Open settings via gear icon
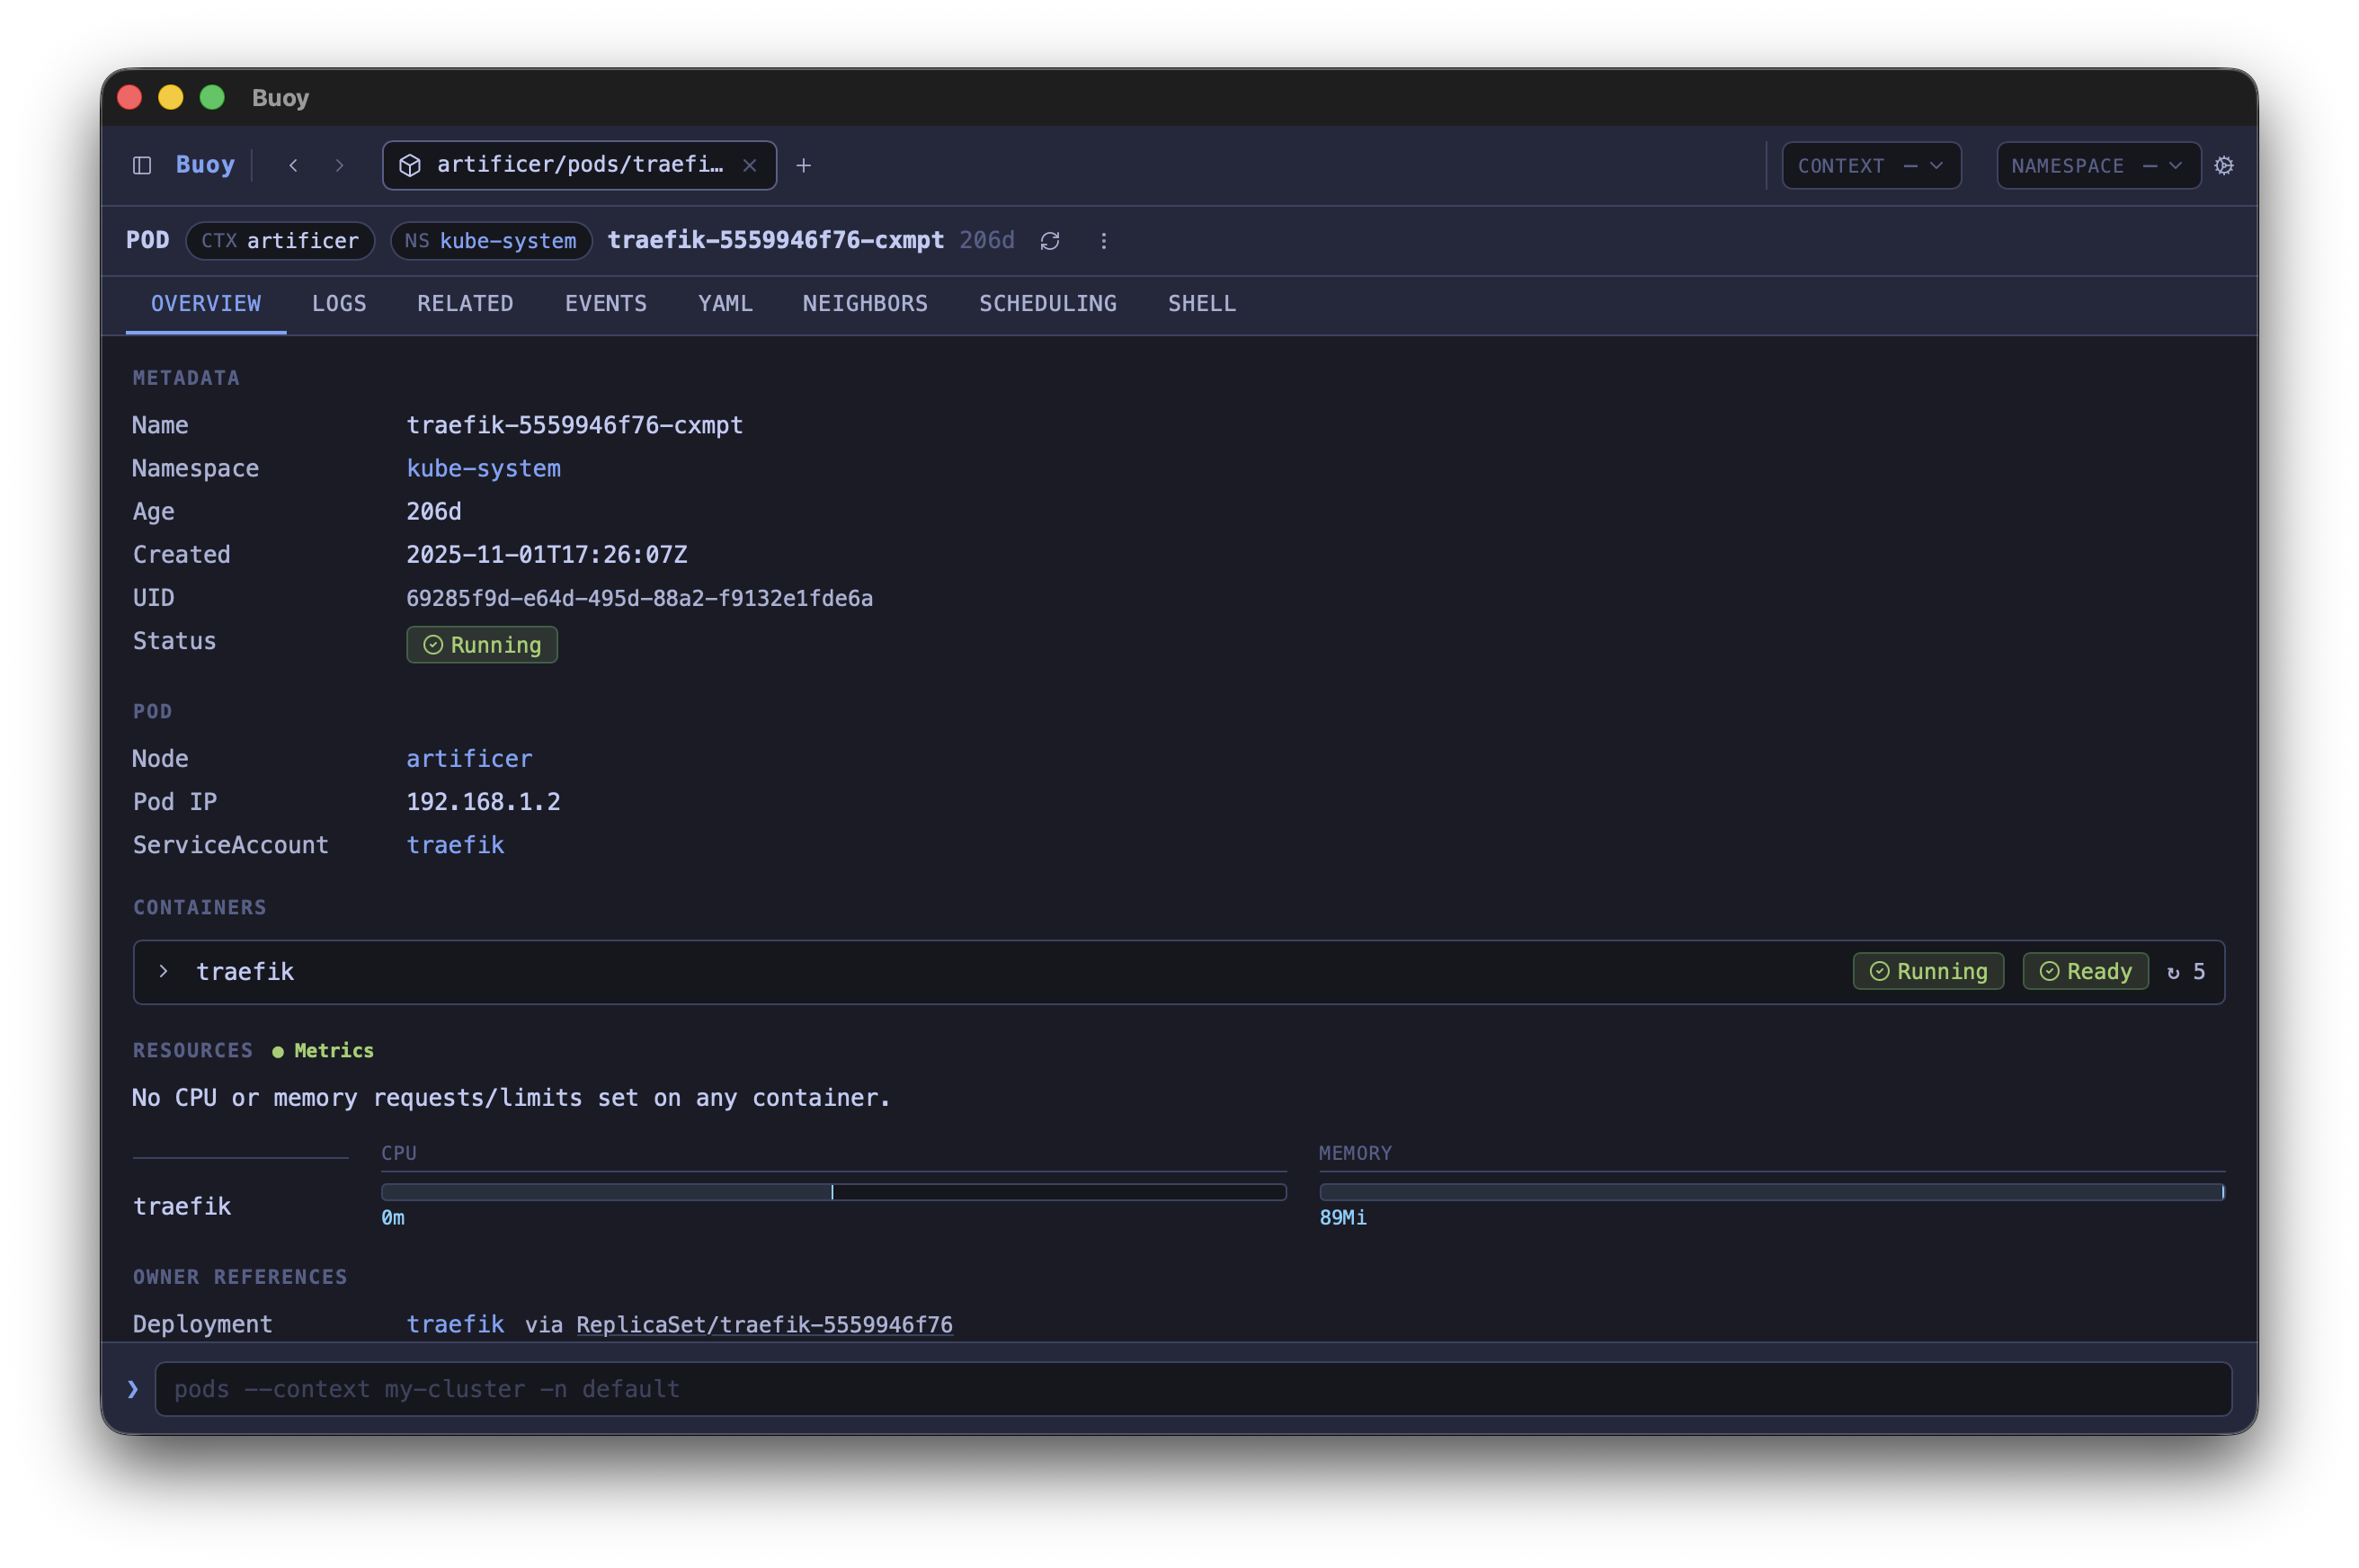Viewport: 2359px width, 1568px height. click(x=2223, y=165)
